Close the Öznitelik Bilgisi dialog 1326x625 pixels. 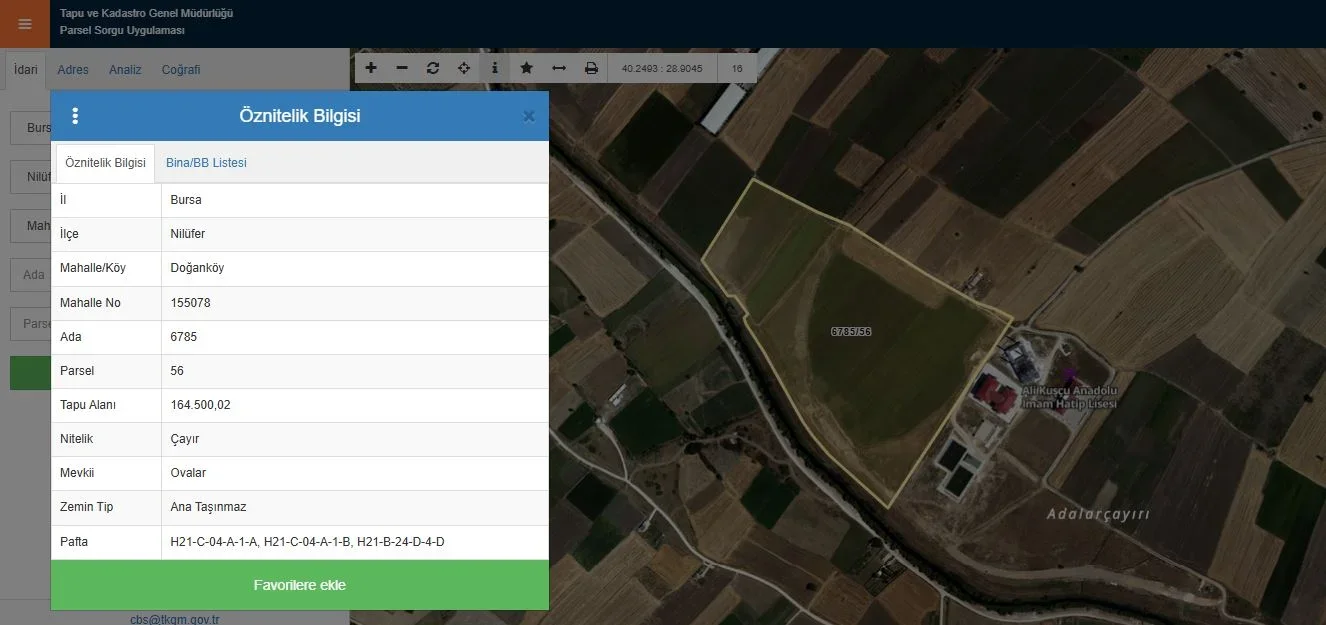click(x=528, y=116)
